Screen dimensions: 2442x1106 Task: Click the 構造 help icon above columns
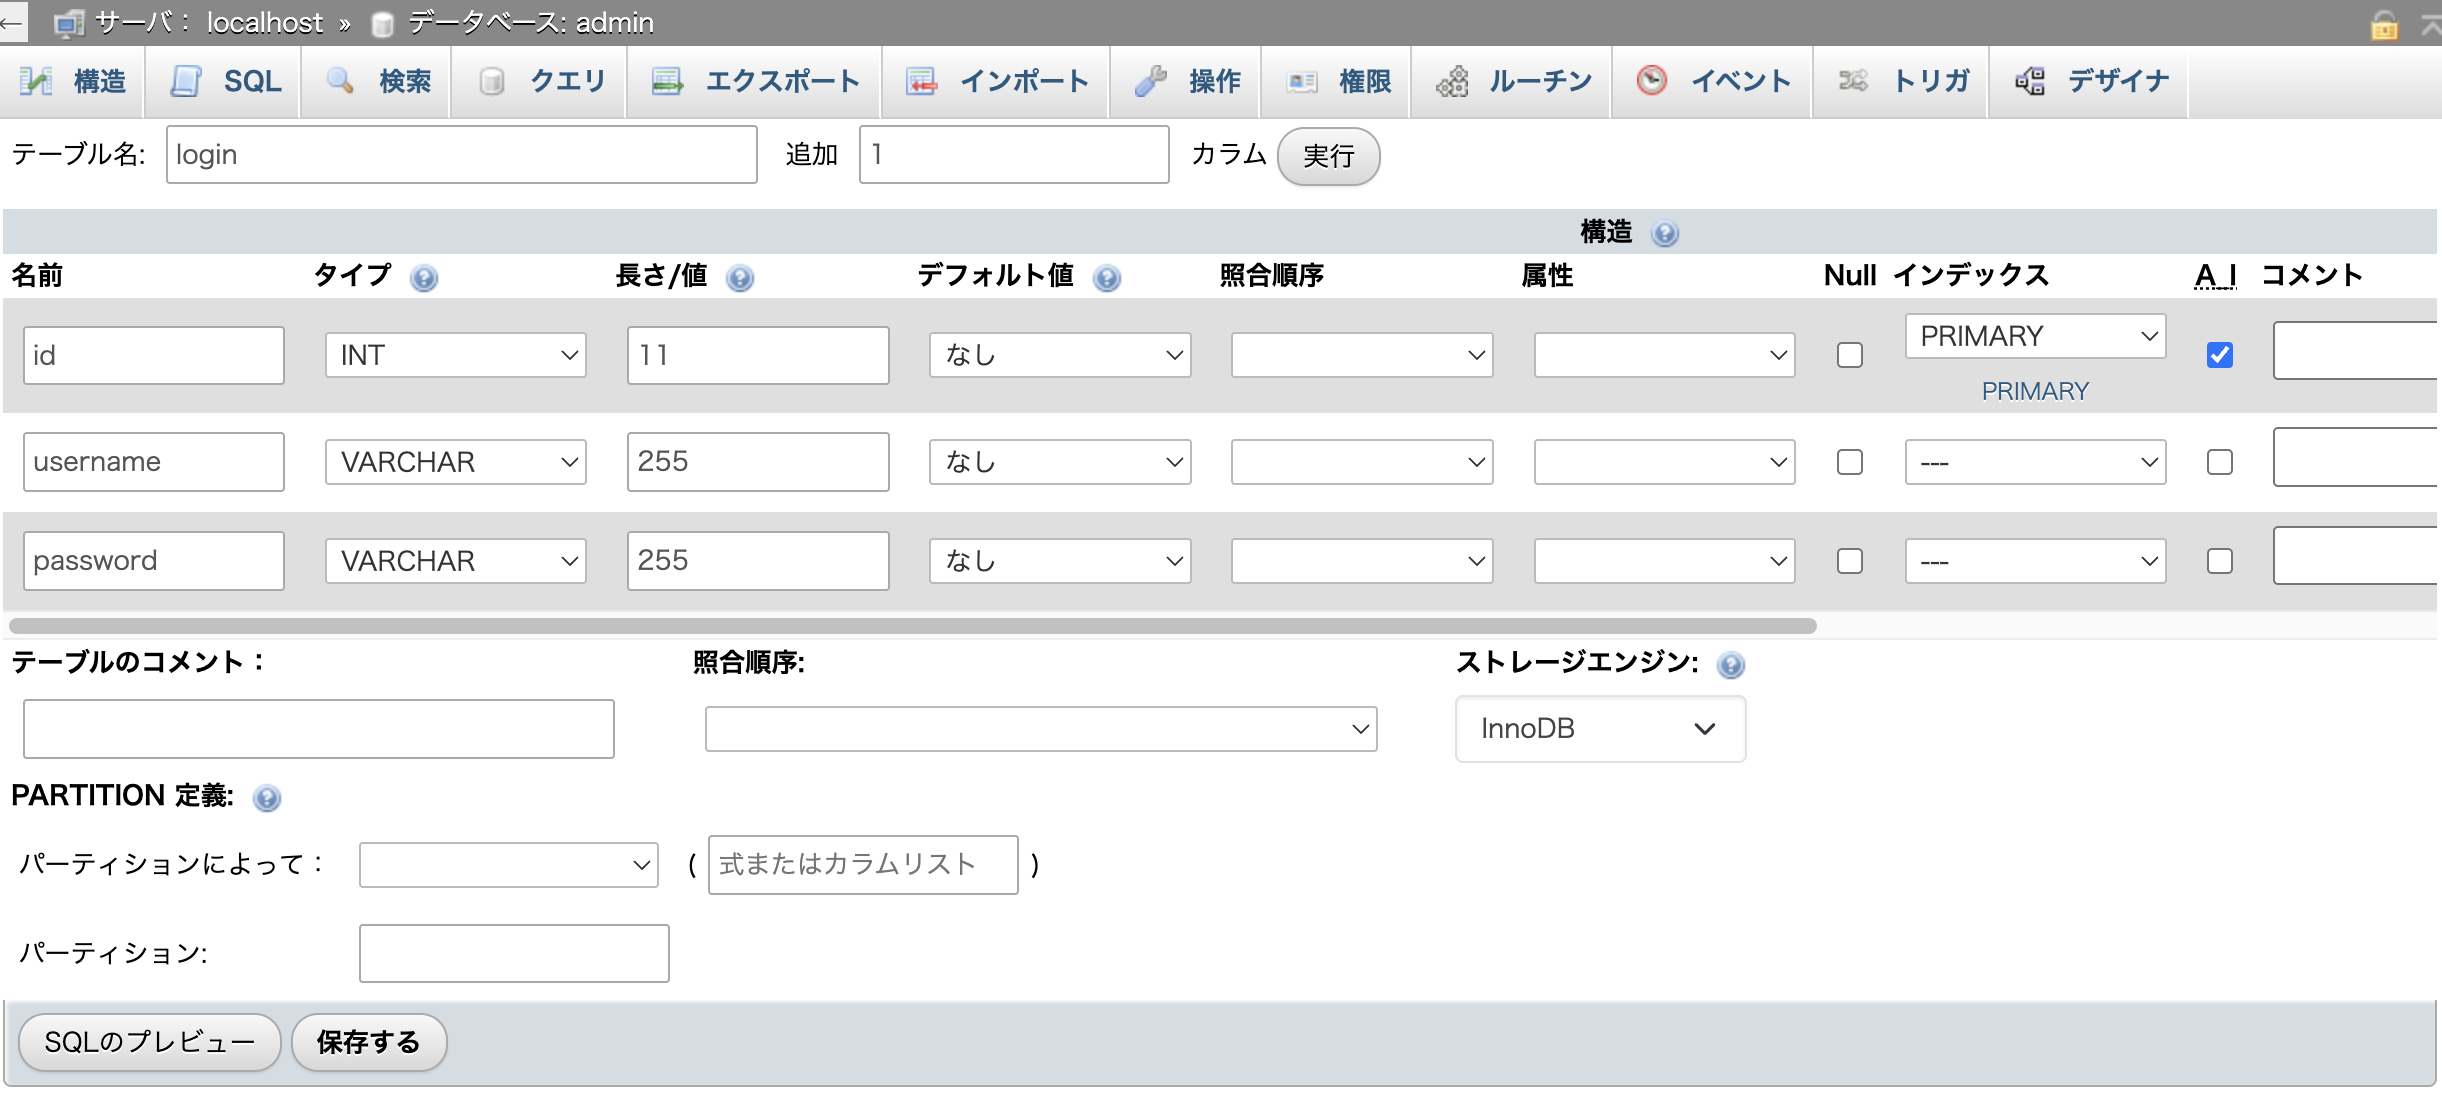(x=1664, y=233)
